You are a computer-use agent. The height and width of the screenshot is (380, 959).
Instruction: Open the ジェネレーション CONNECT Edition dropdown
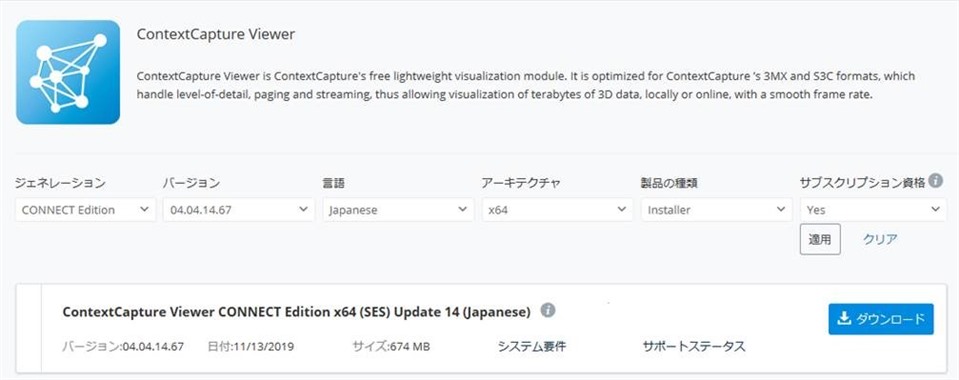pyautogui.click(x=86, y=210)
